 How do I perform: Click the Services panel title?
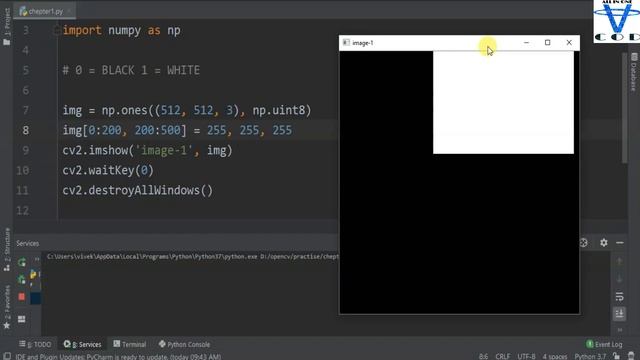27,243
